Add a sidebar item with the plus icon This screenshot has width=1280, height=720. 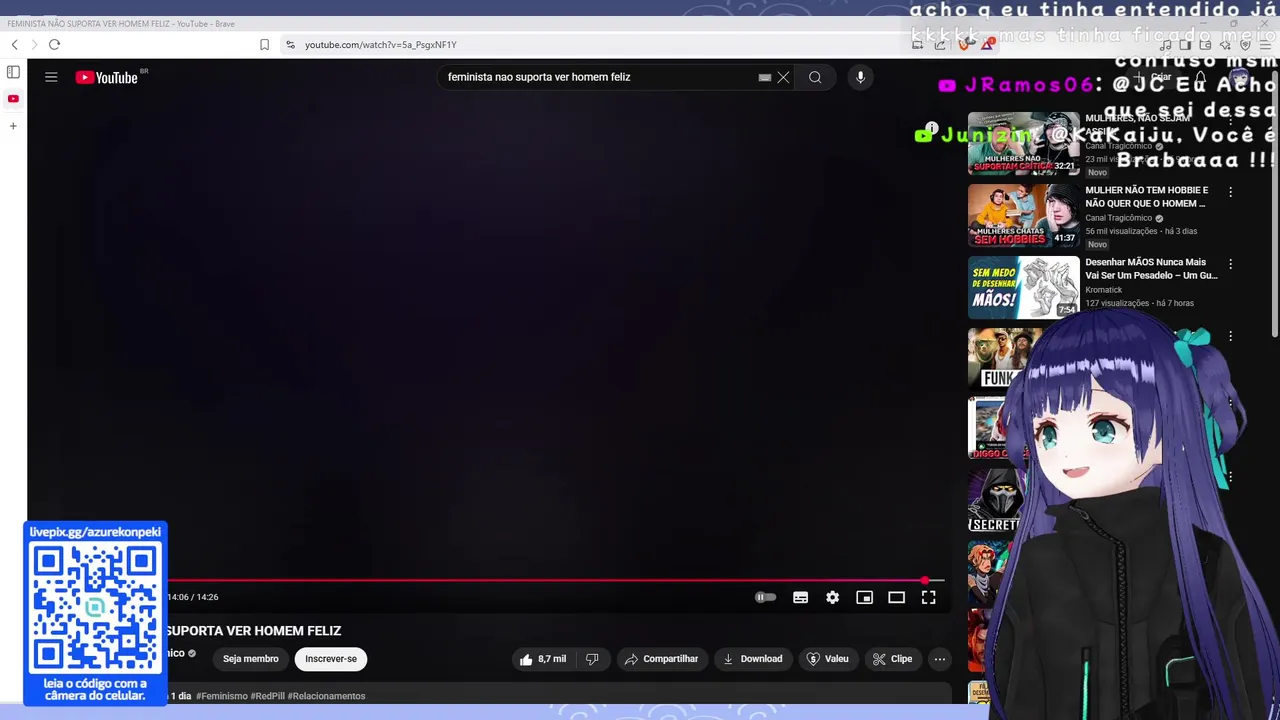click(x=13, y=126)
